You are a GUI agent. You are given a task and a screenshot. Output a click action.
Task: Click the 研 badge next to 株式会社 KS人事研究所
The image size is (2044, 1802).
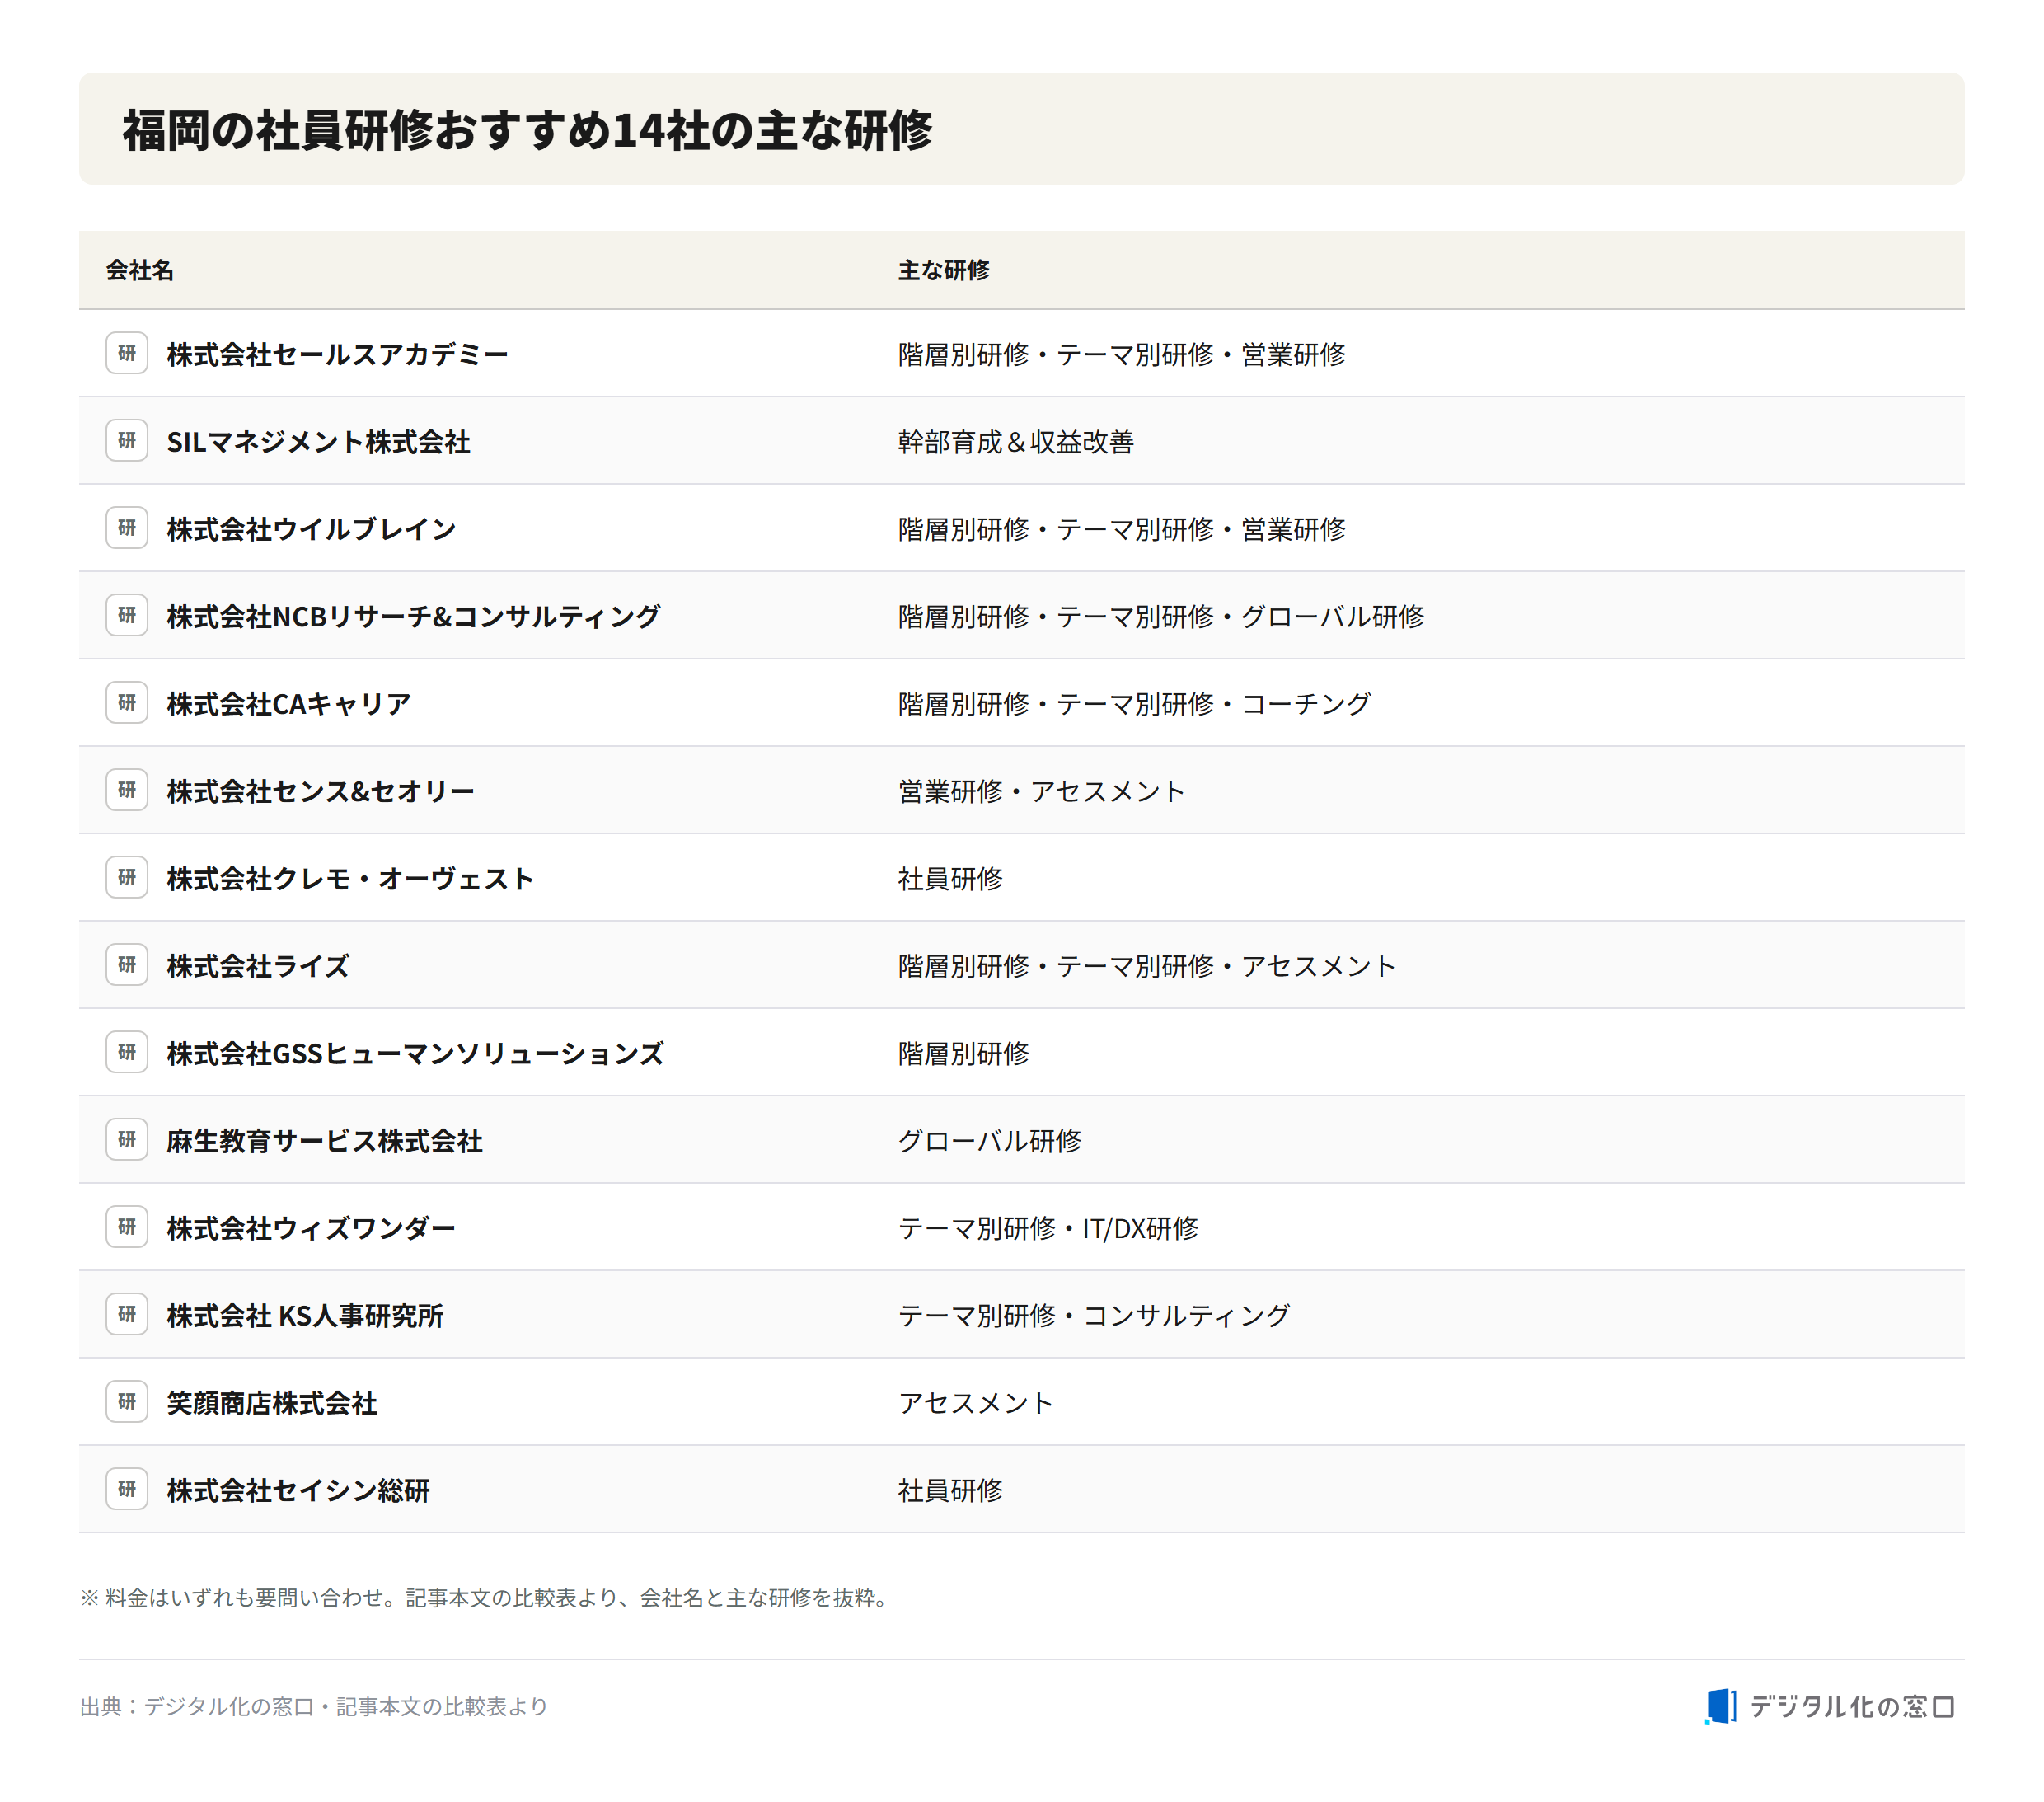tap(127, 1315)
